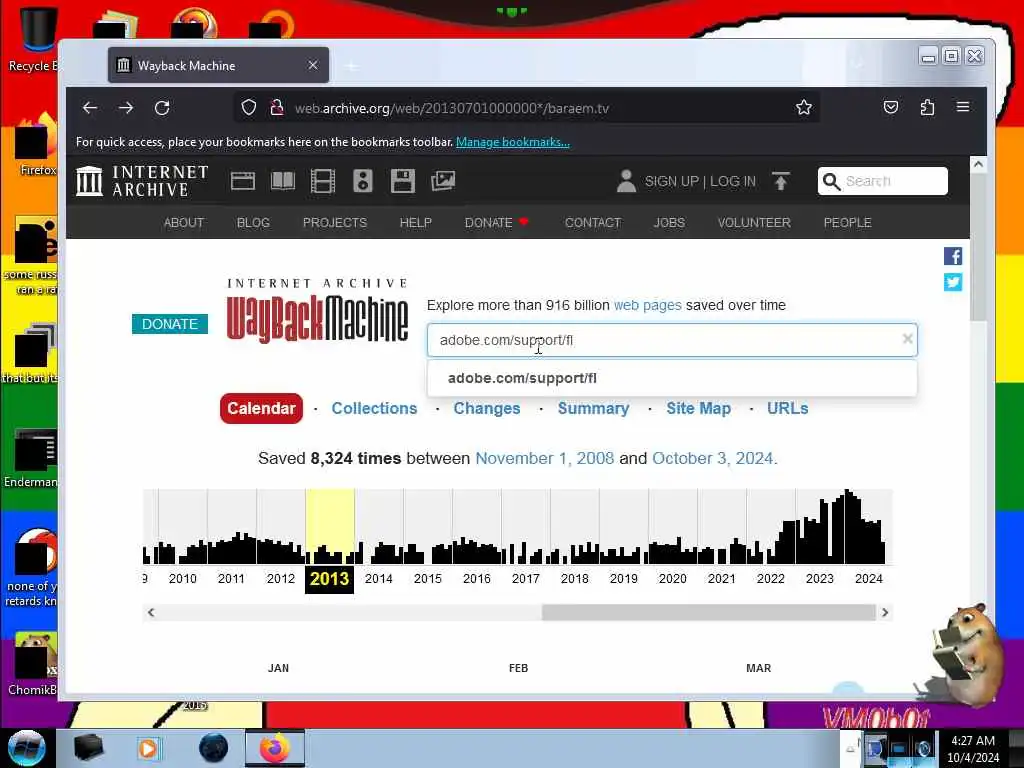Open a new tab with plus button
The image size is (1024, 768).
pyautogui.click(x=352, y=66)
